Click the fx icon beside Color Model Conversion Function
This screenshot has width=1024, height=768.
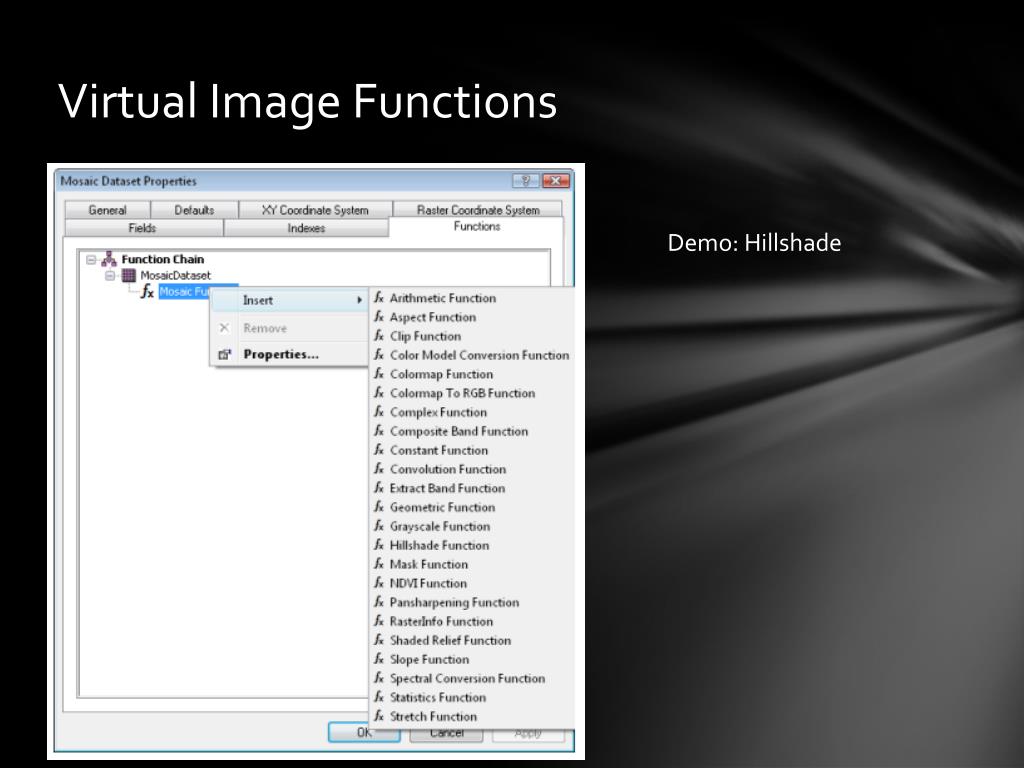tap(379, 355)
